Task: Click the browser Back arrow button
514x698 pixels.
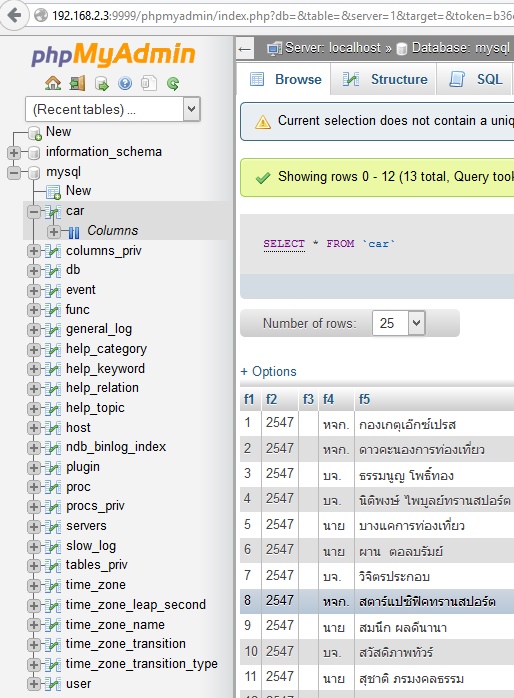Action: pos(14,16)
